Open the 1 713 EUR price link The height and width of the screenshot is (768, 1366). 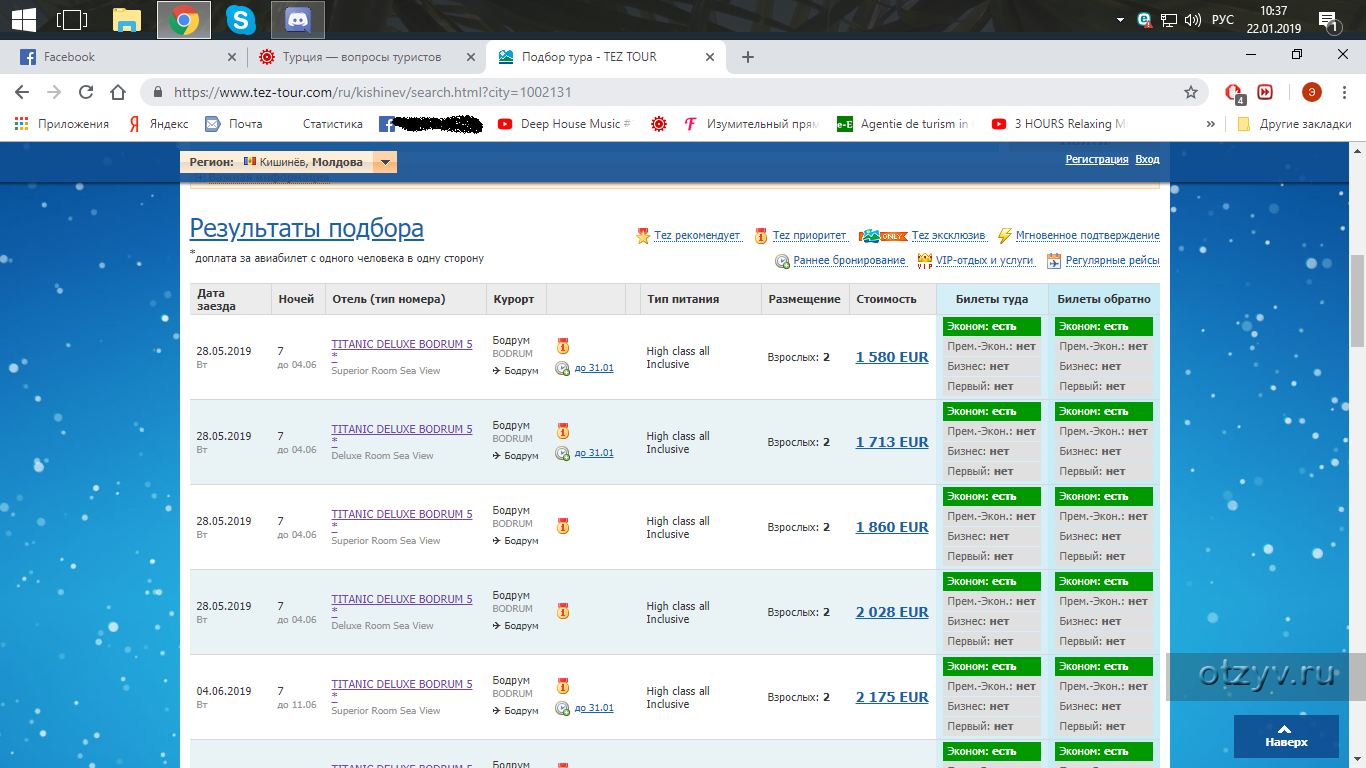(x=892, y=442)
